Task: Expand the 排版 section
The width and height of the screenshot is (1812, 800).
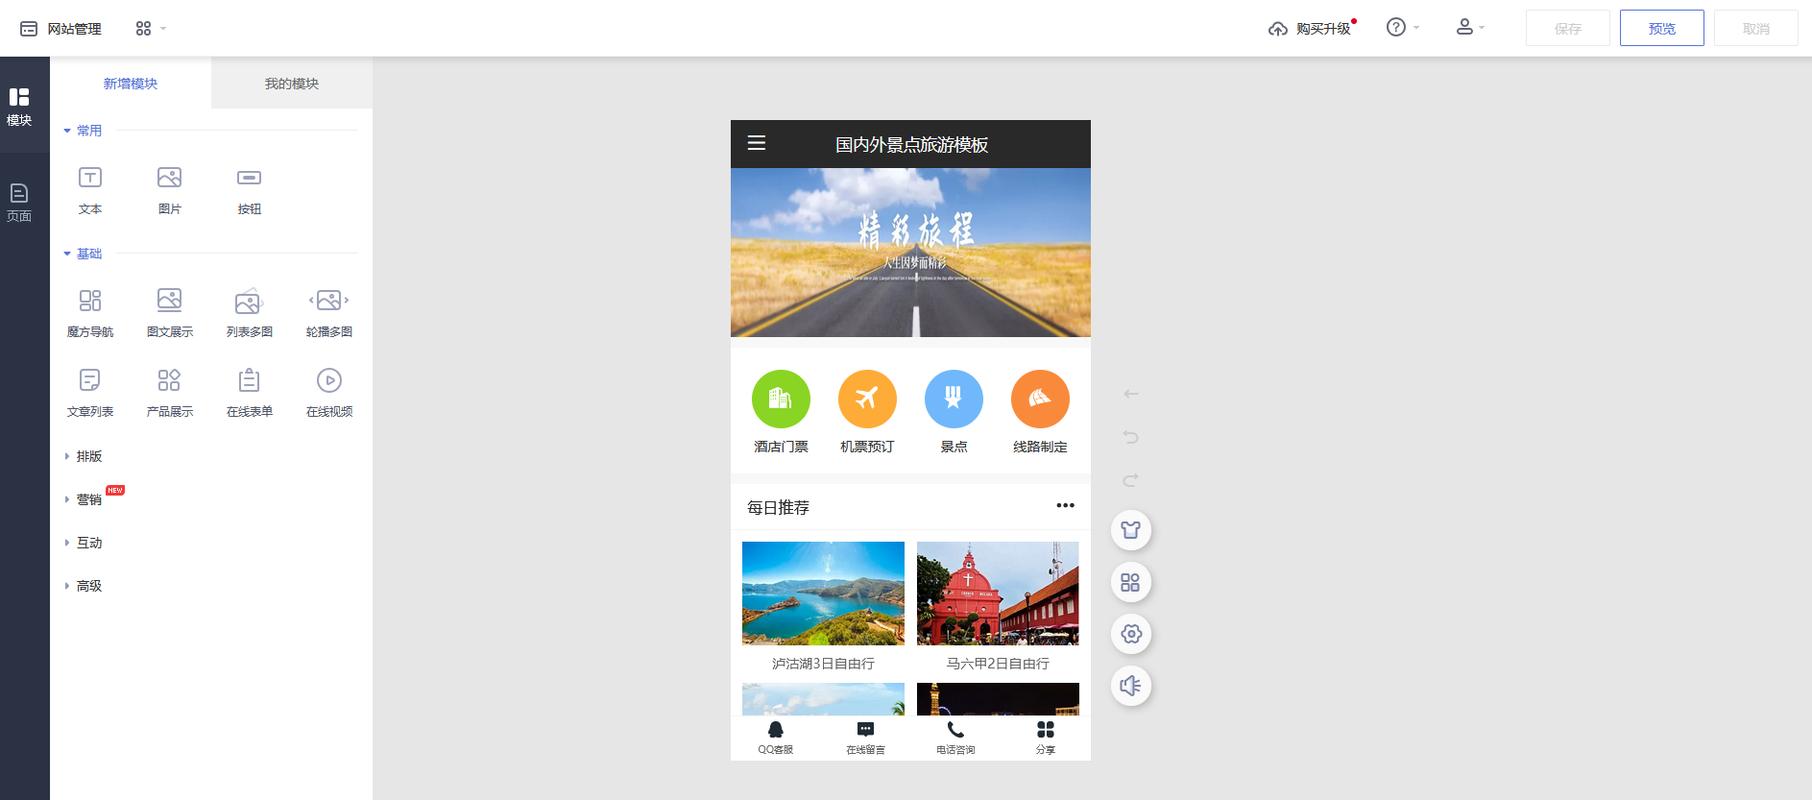Action: coord(88,456)
